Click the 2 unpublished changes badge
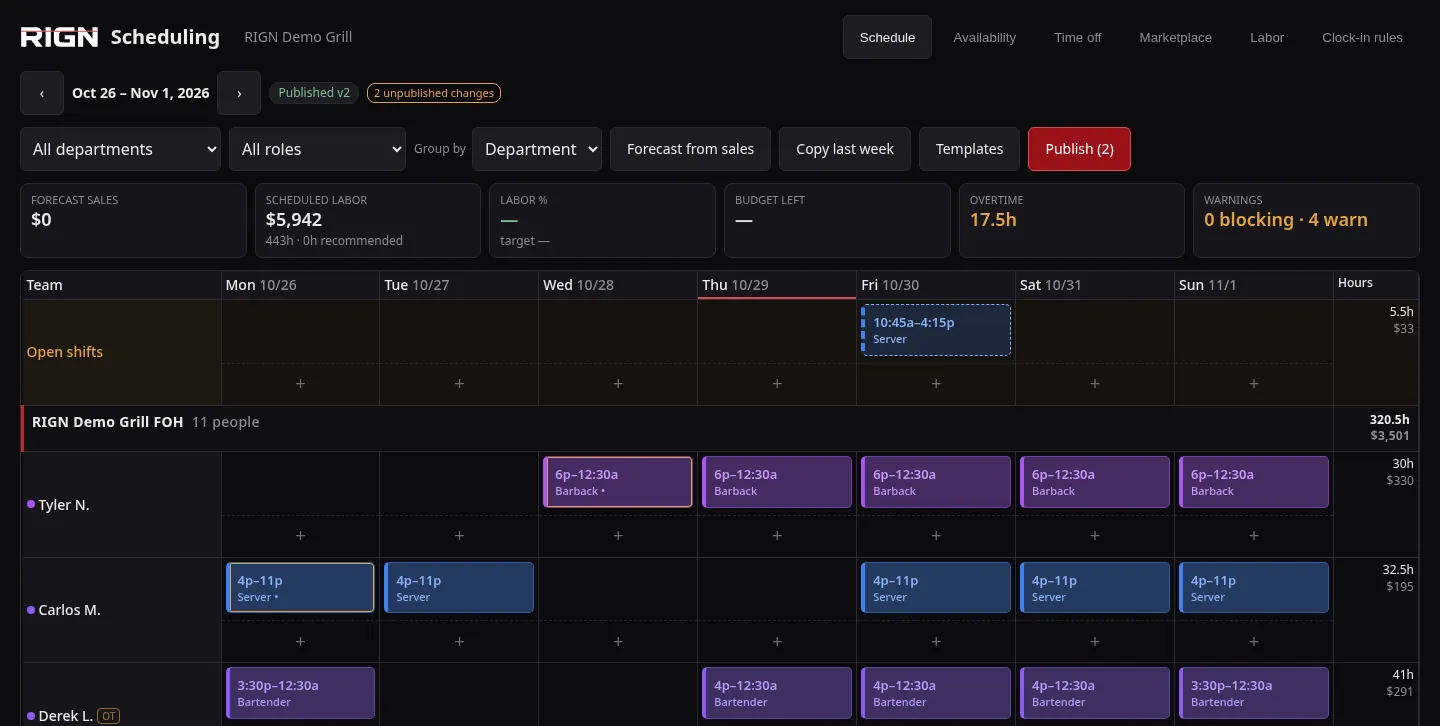 pyautogui.click(x=434, y=93)
